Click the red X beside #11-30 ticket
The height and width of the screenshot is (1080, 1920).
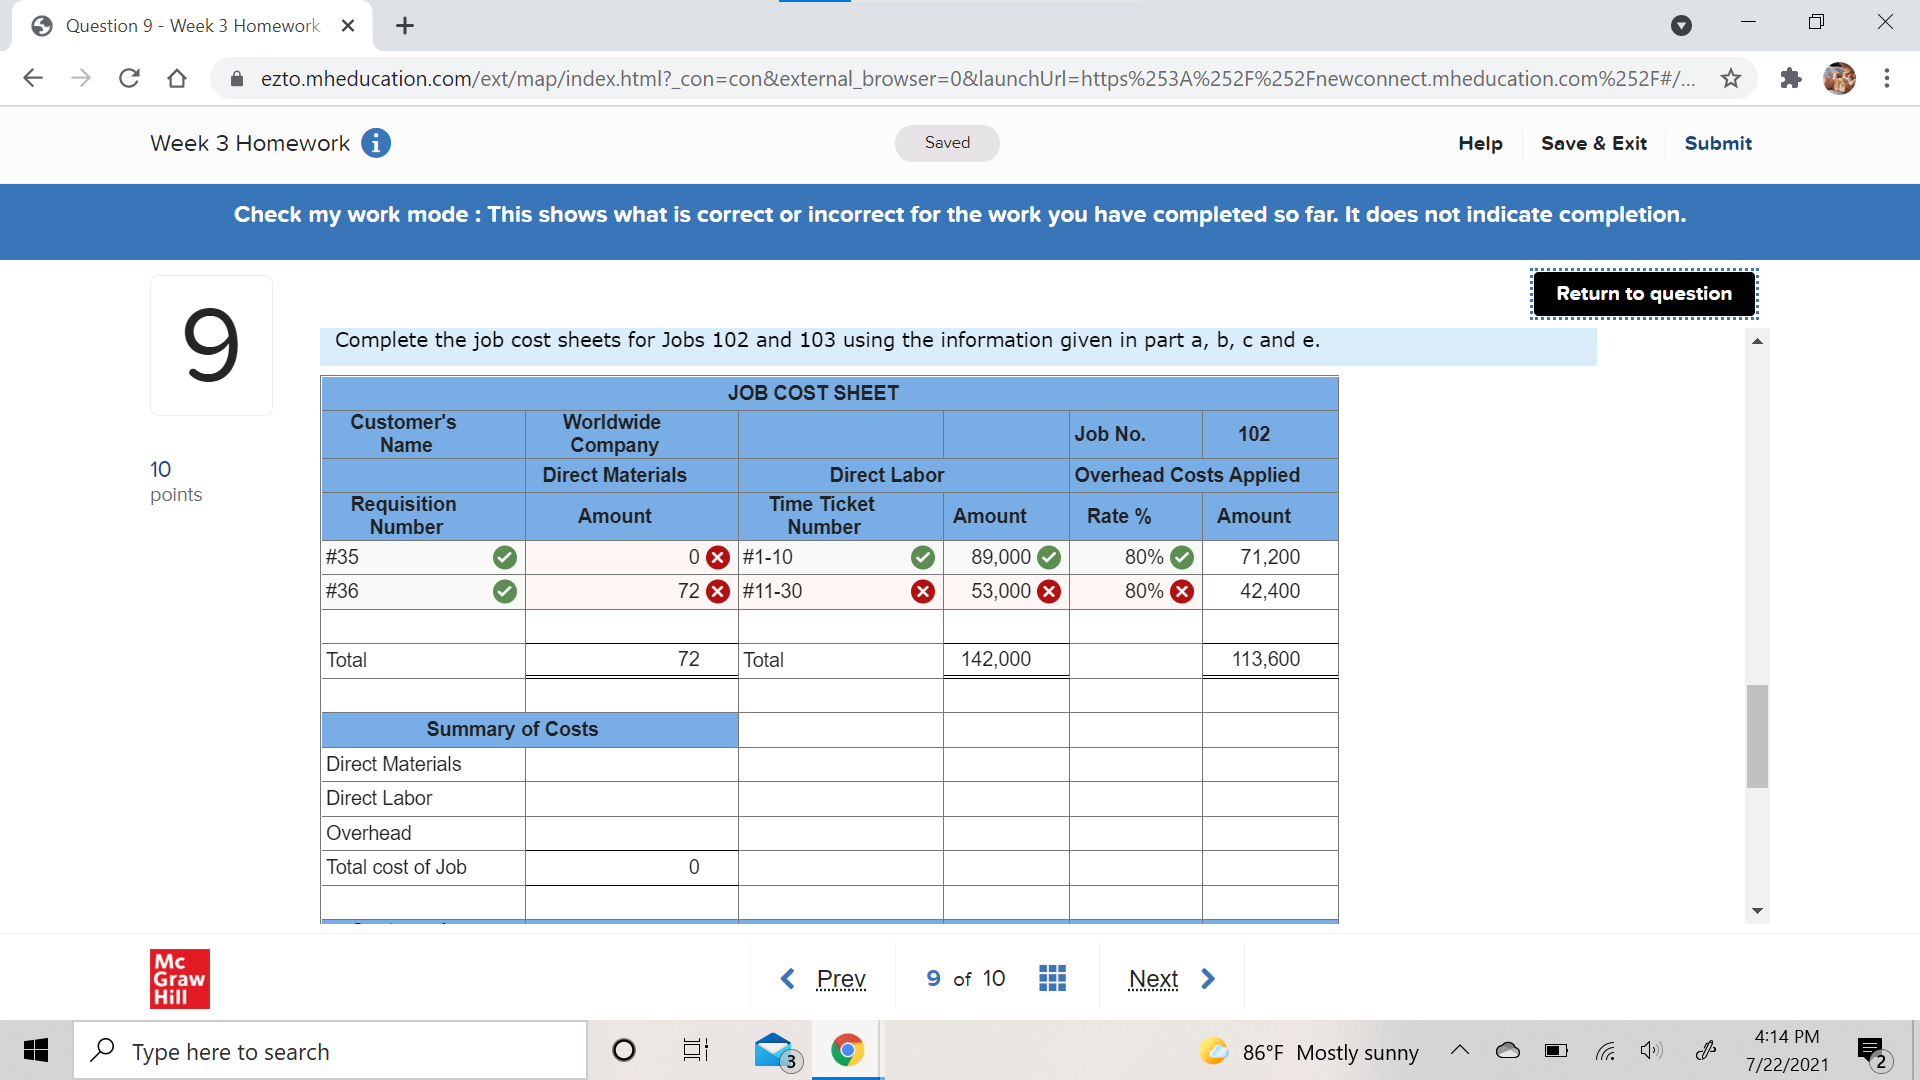click(922, 592)
